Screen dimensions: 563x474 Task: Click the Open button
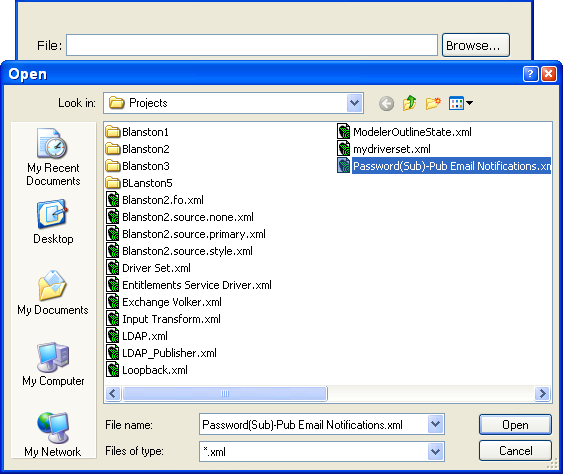515,425
